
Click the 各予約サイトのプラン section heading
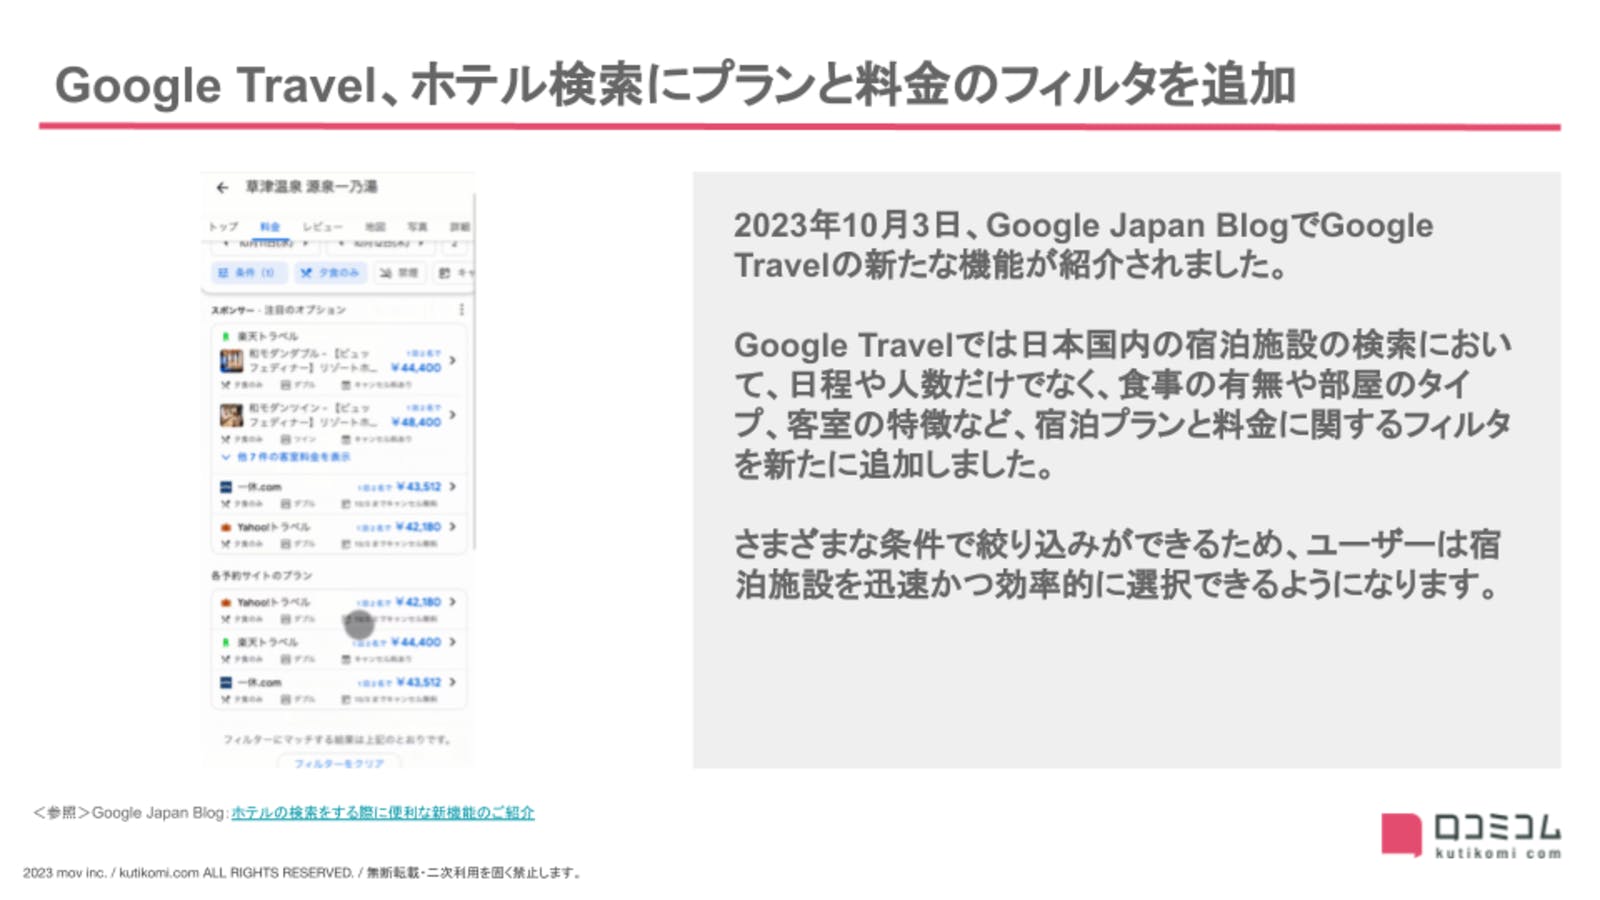tap(262, 576)
